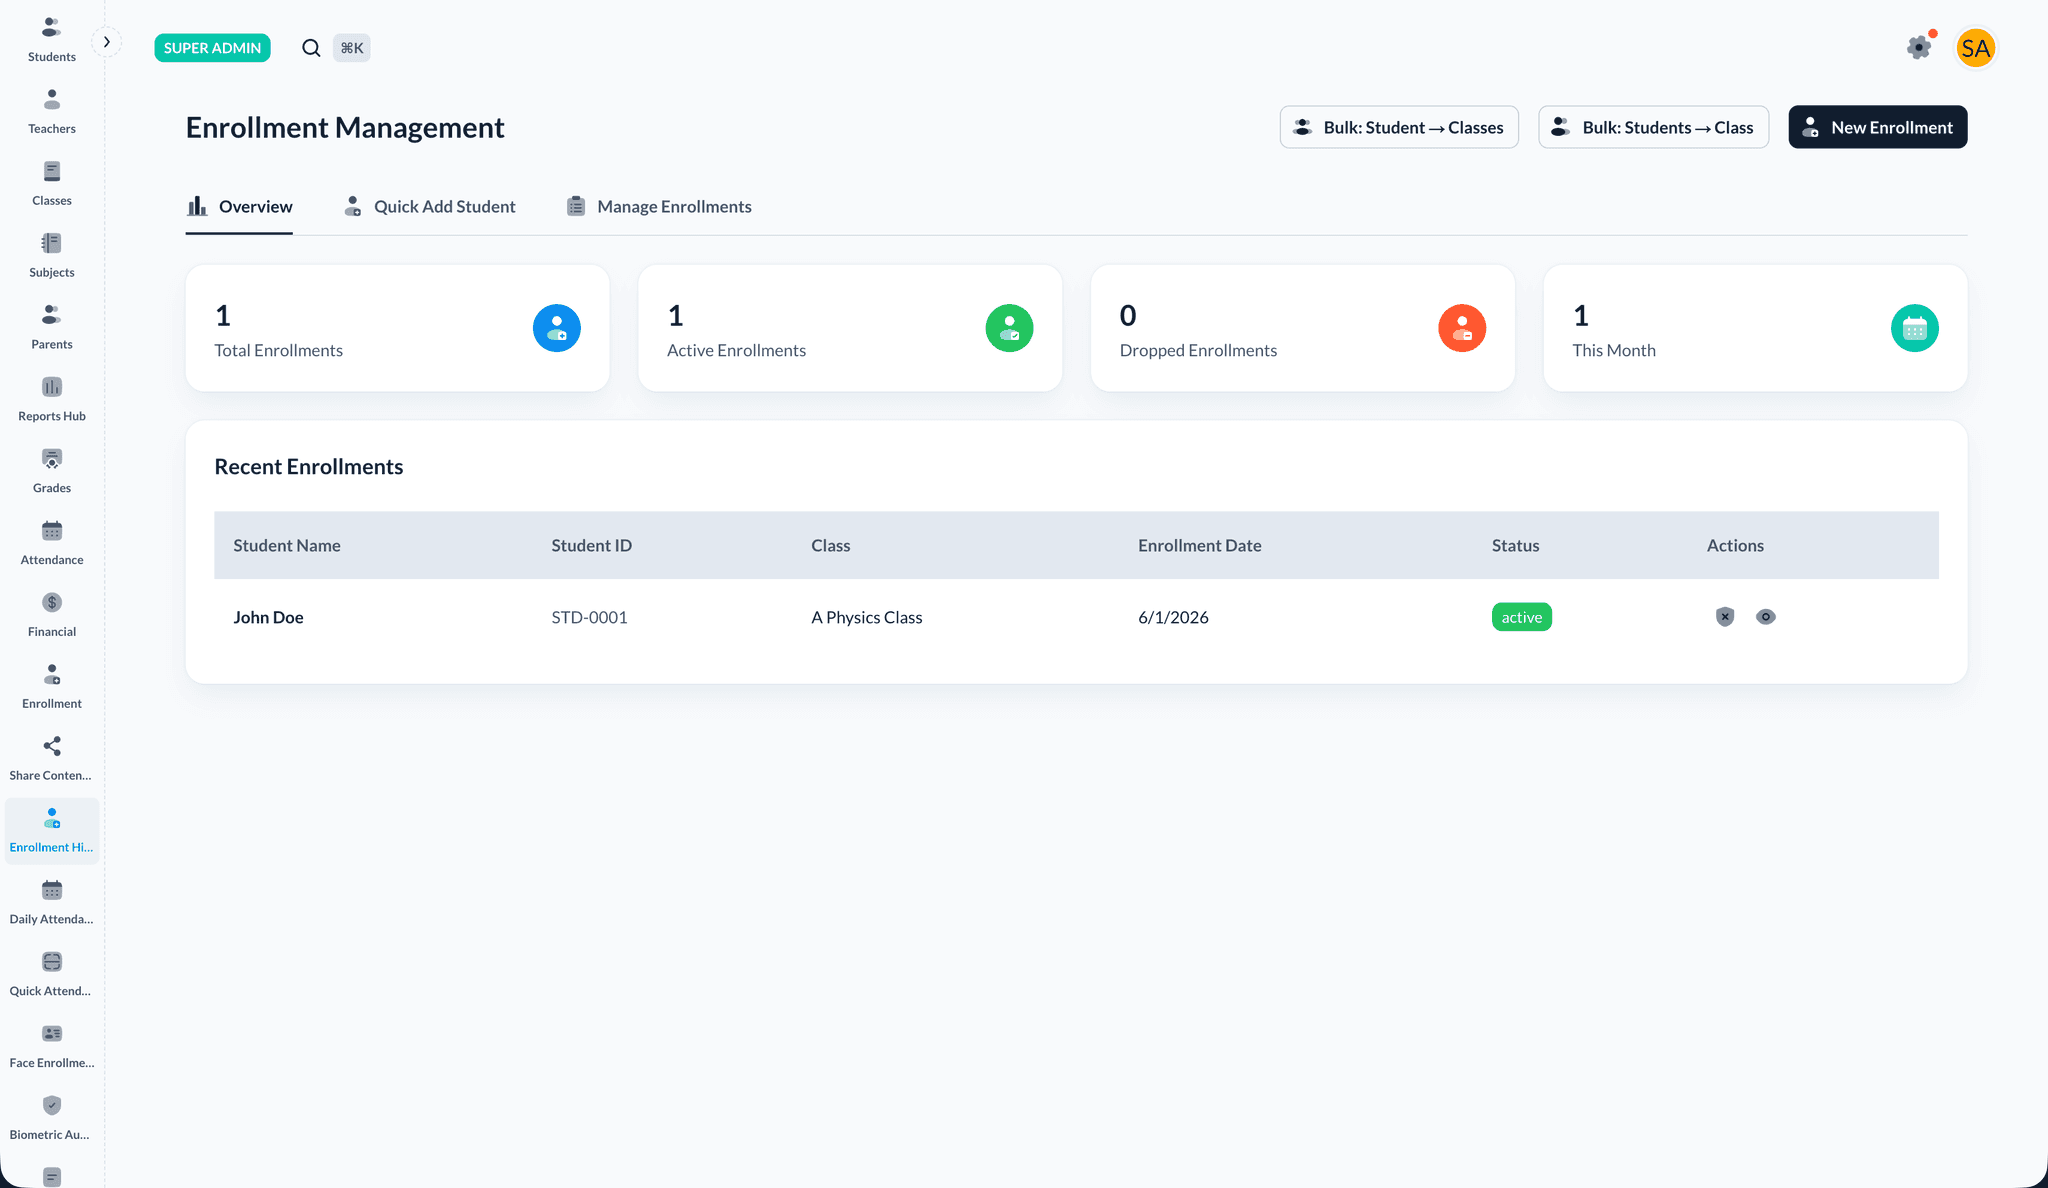Select Enrollment Hi... sidebar item
The height and width of the screenshot is (1188, 2048).
coord(52,831)
